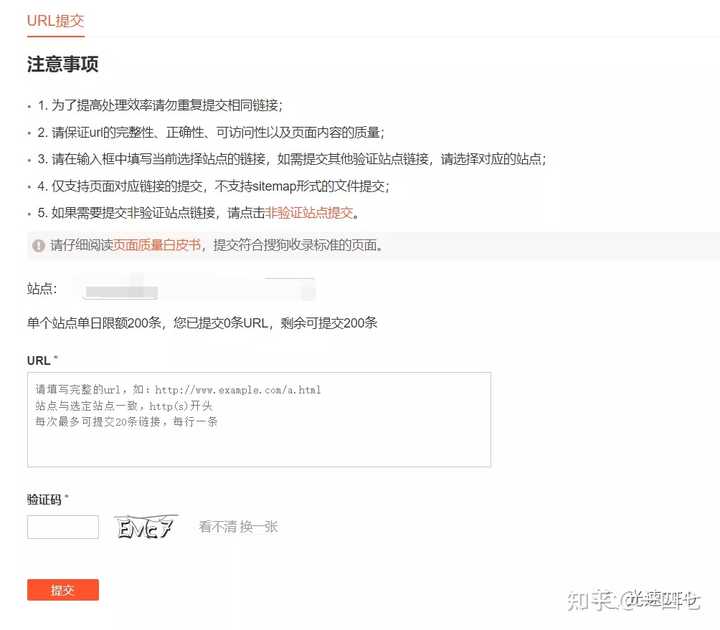
Task: Click the URL field label
Action: 39,361
